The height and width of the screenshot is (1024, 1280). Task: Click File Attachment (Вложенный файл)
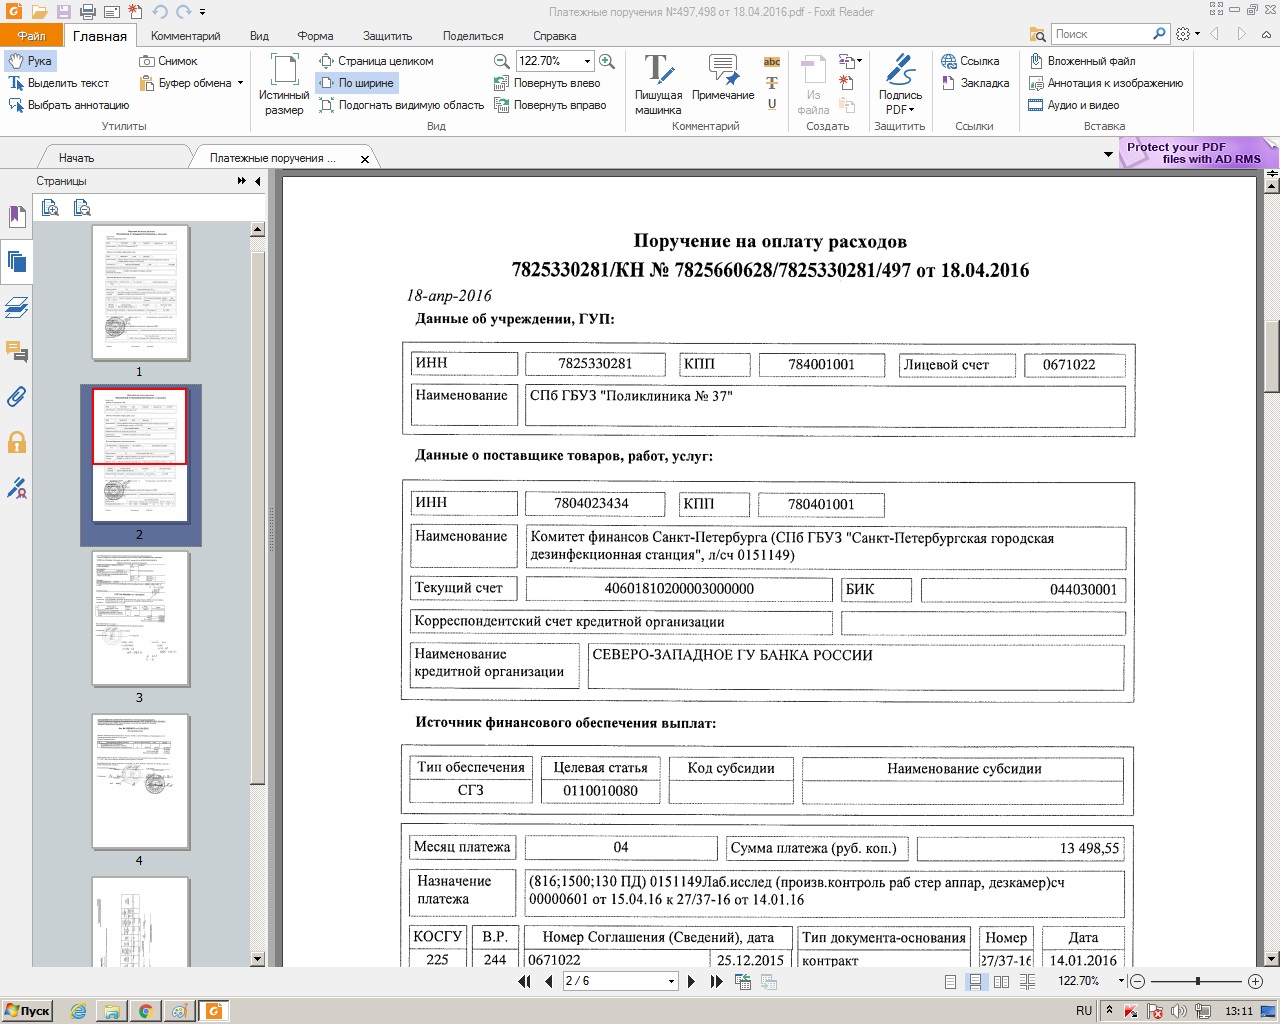pos(1082,61)
